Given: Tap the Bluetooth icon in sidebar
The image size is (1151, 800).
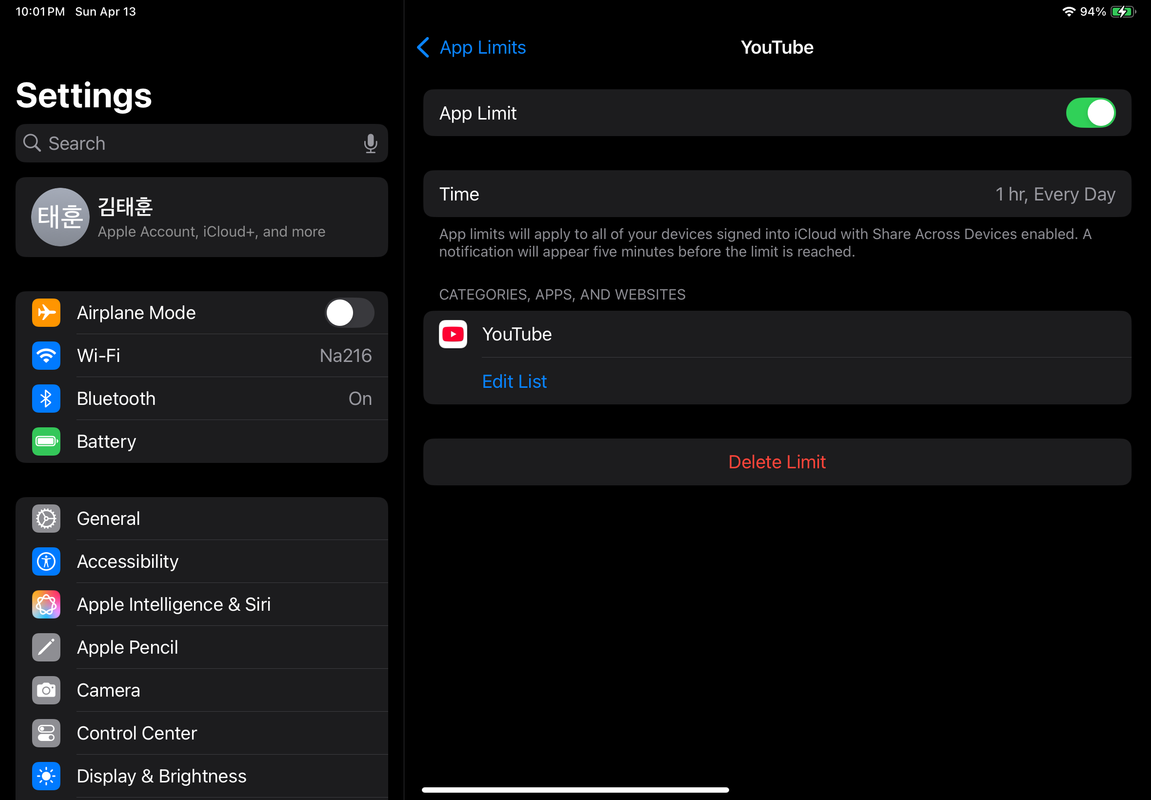Looking at the screenshot, I should coord(46,399).
